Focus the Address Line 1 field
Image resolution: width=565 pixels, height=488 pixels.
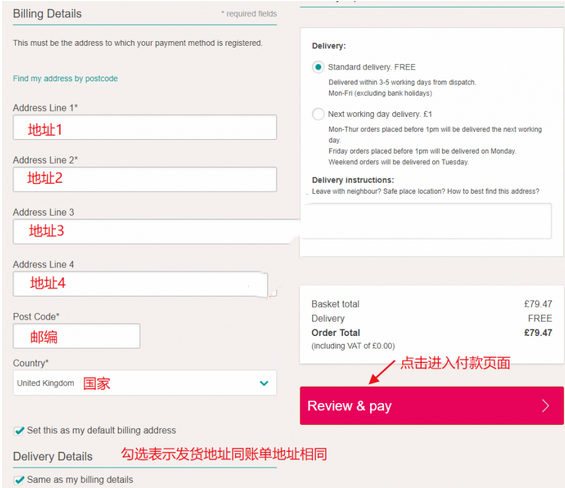145,127
